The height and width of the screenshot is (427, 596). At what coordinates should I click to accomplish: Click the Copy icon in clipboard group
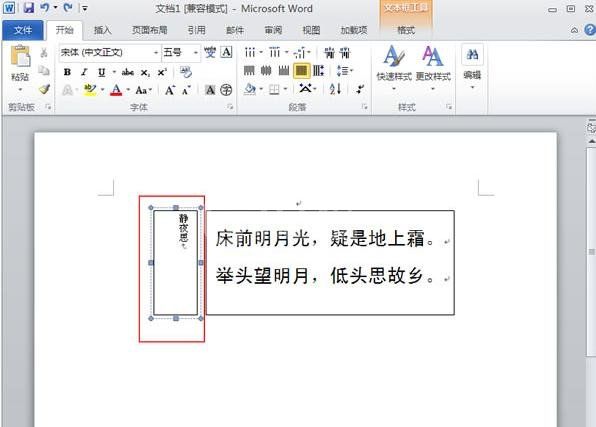click(x=44, y=70)
